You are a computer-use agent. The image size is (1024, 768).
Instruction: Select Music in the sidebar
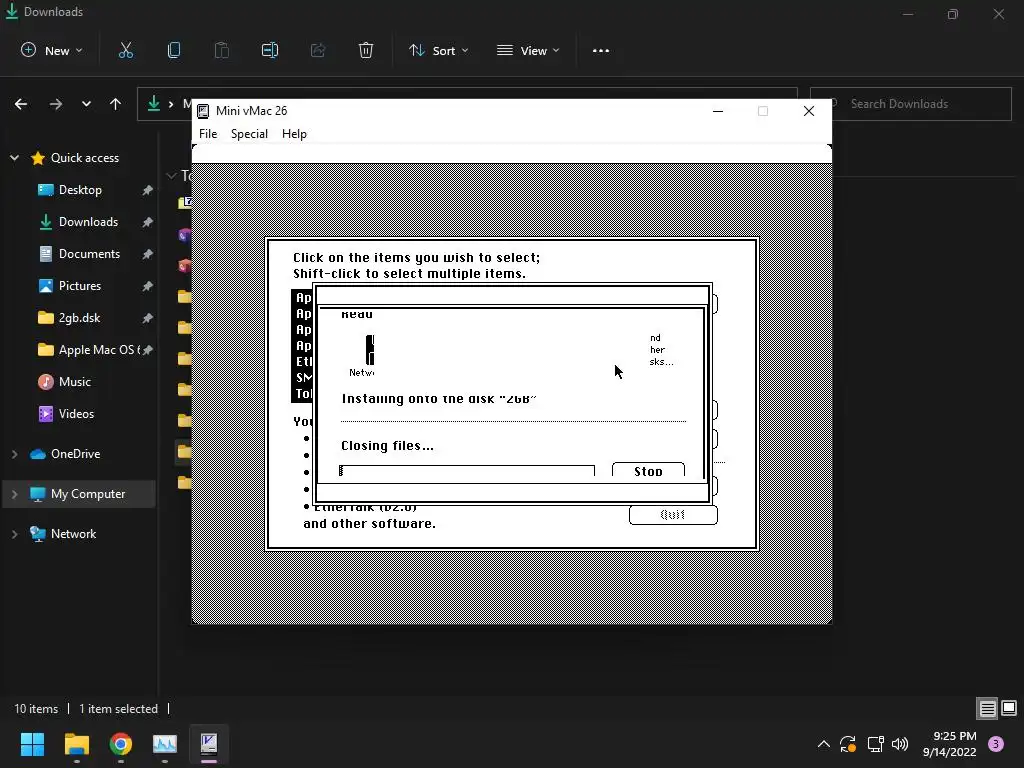(74, 382)
